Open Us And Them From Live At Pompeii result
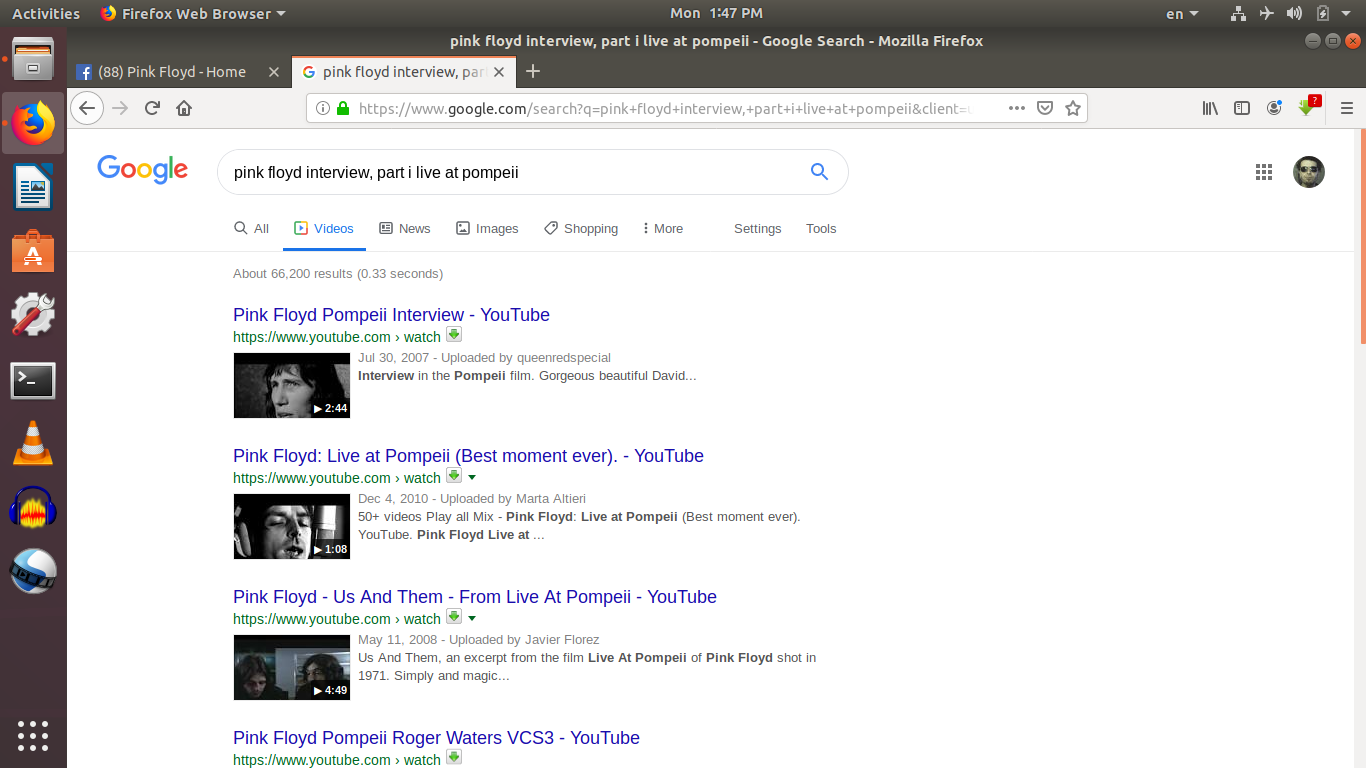The width and height of the screenshot is (1366, 768). [x=475, y=597]
